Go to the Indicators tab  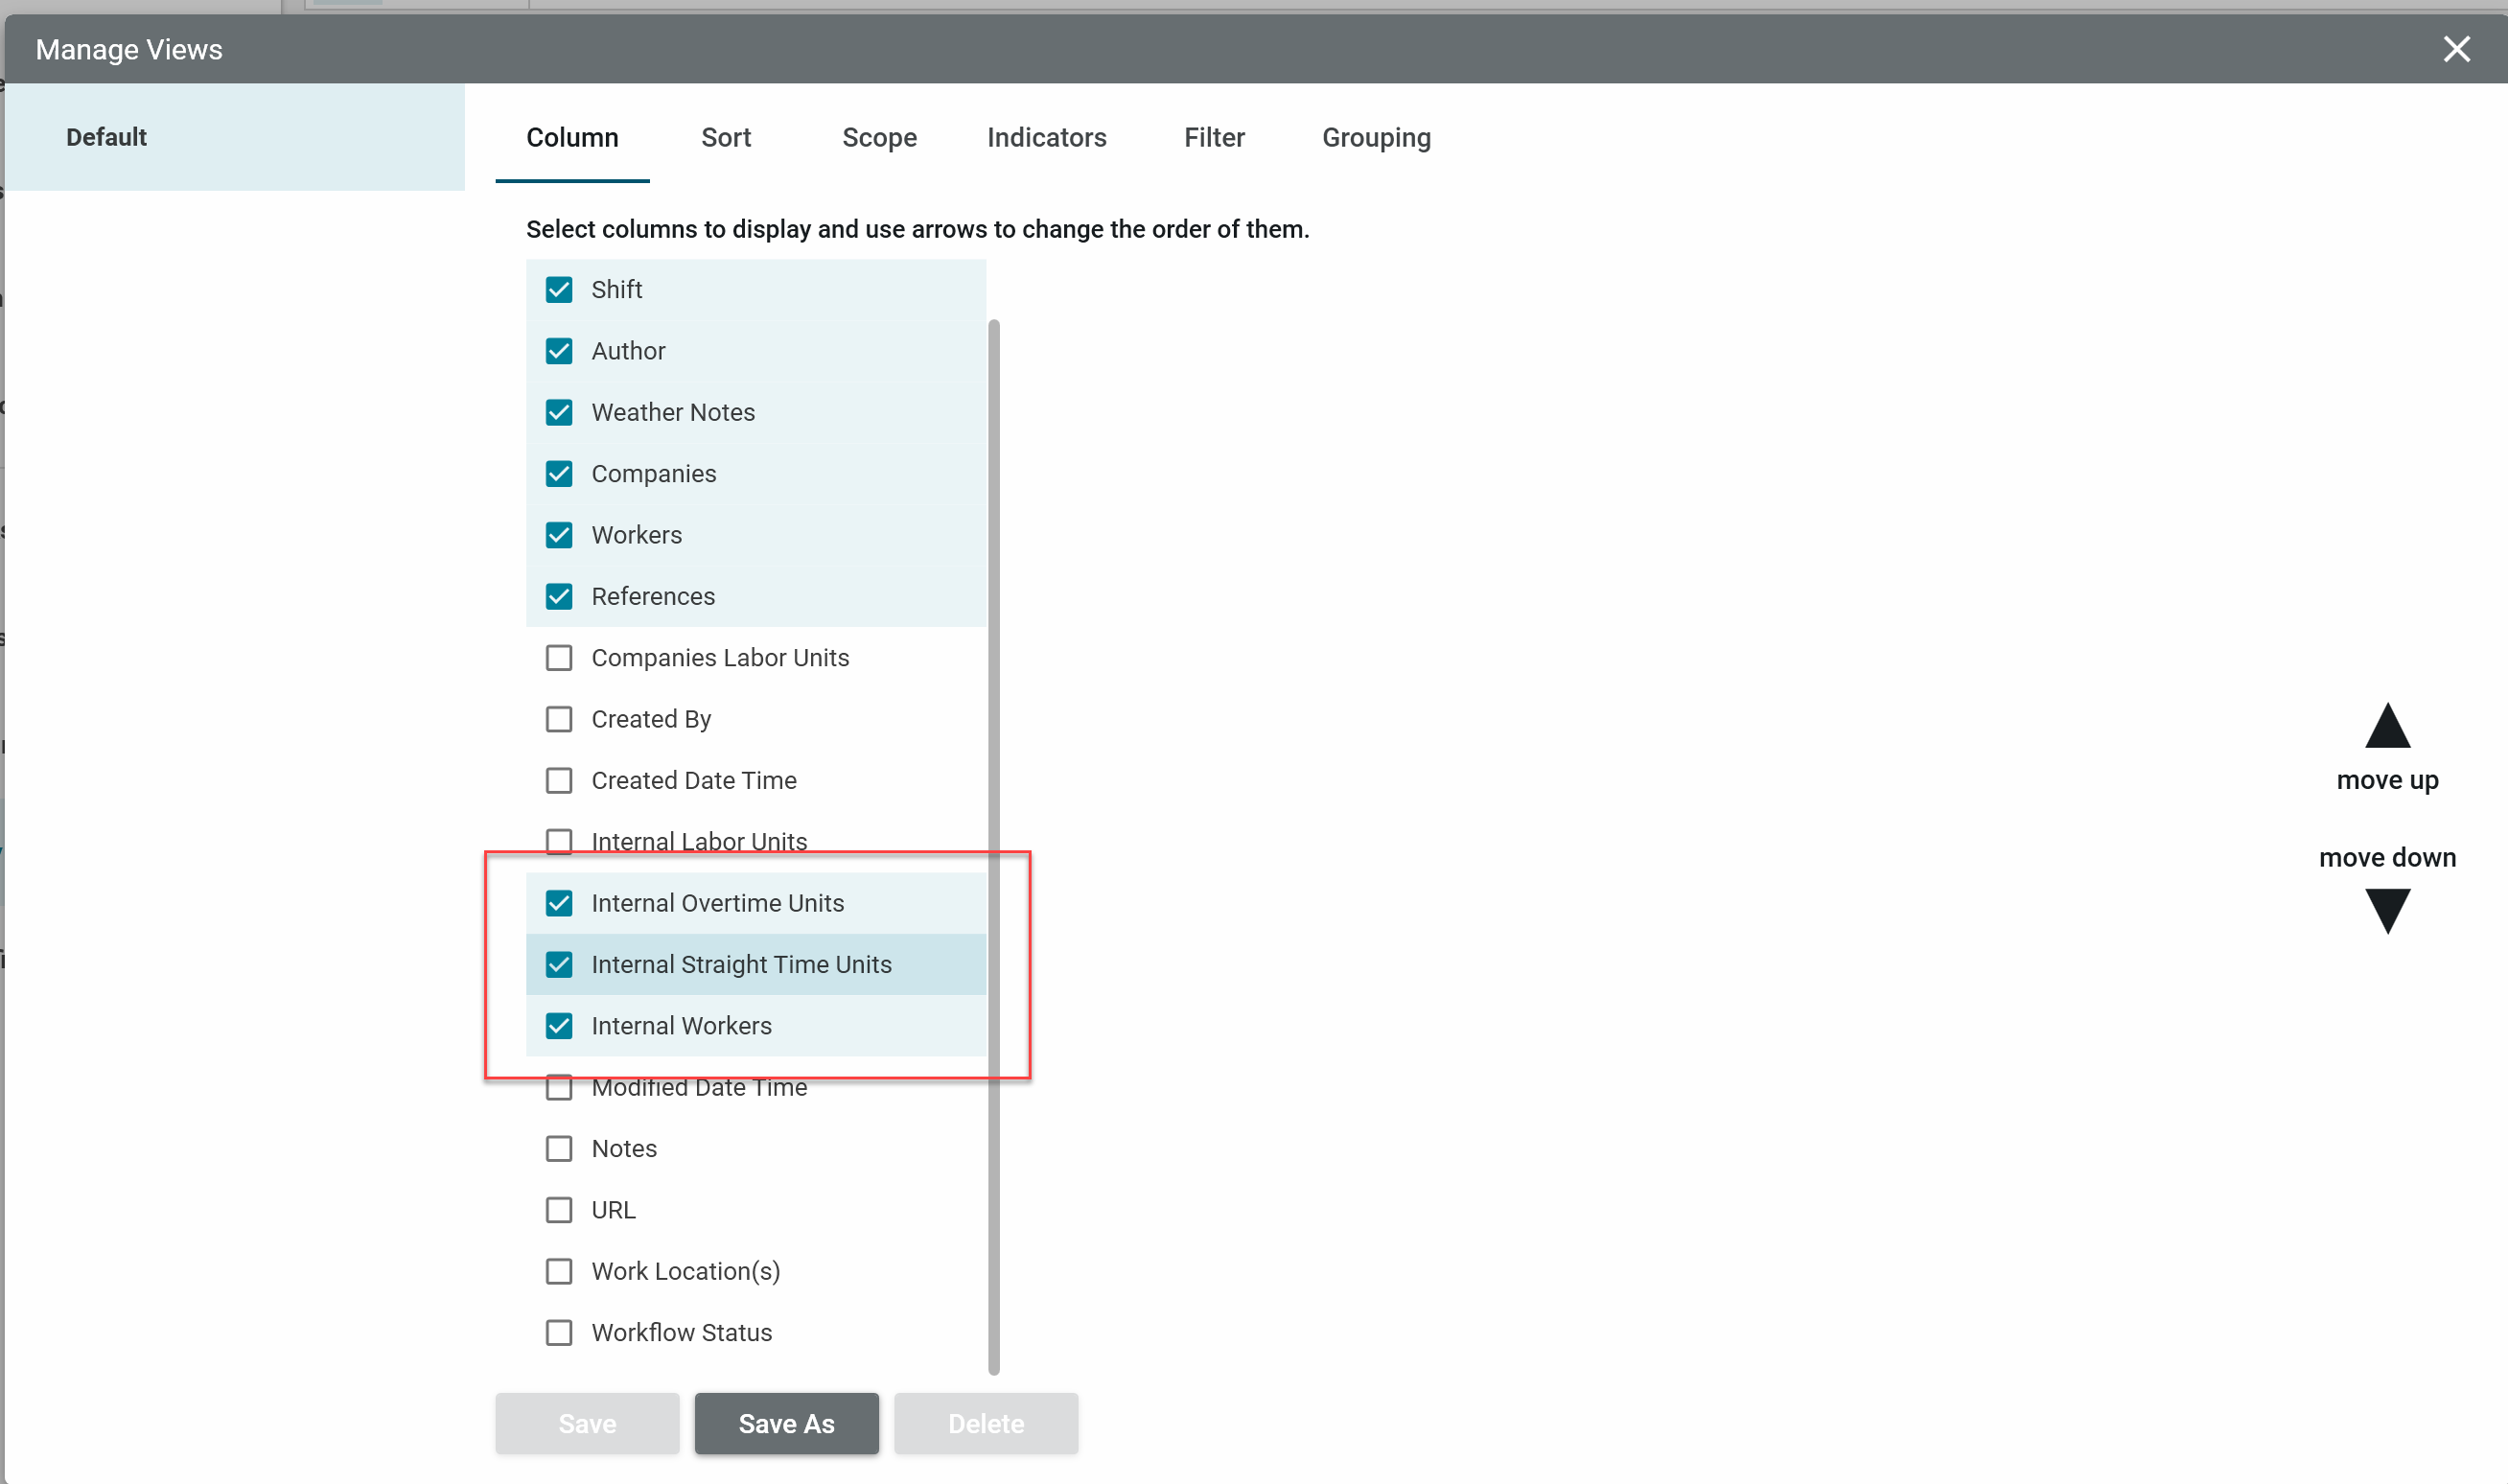1046,137
